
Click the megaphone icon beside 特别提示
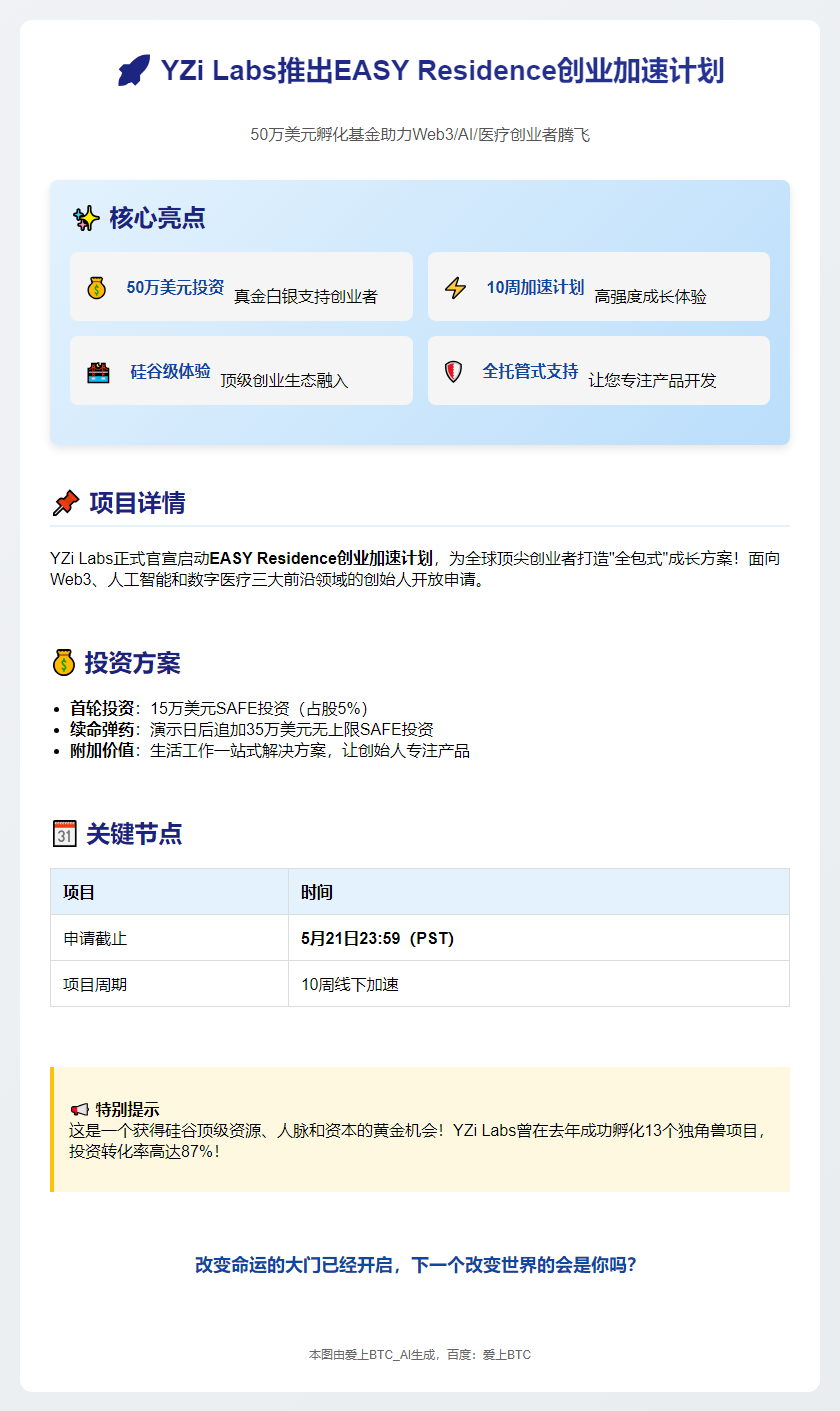pos(80,1110)
